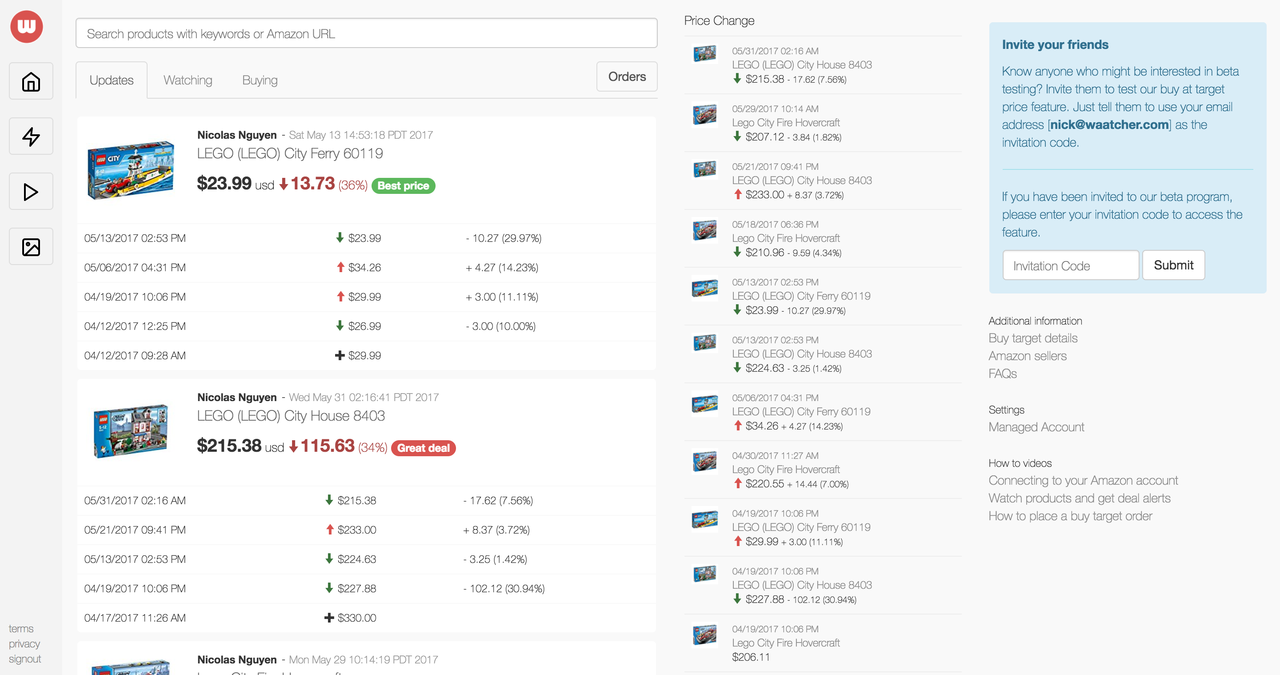Click the 04/12/2017 12:25 PM row showing $26.99
The height and width of the screenshot is (675, 1280).
click(366, 326)
